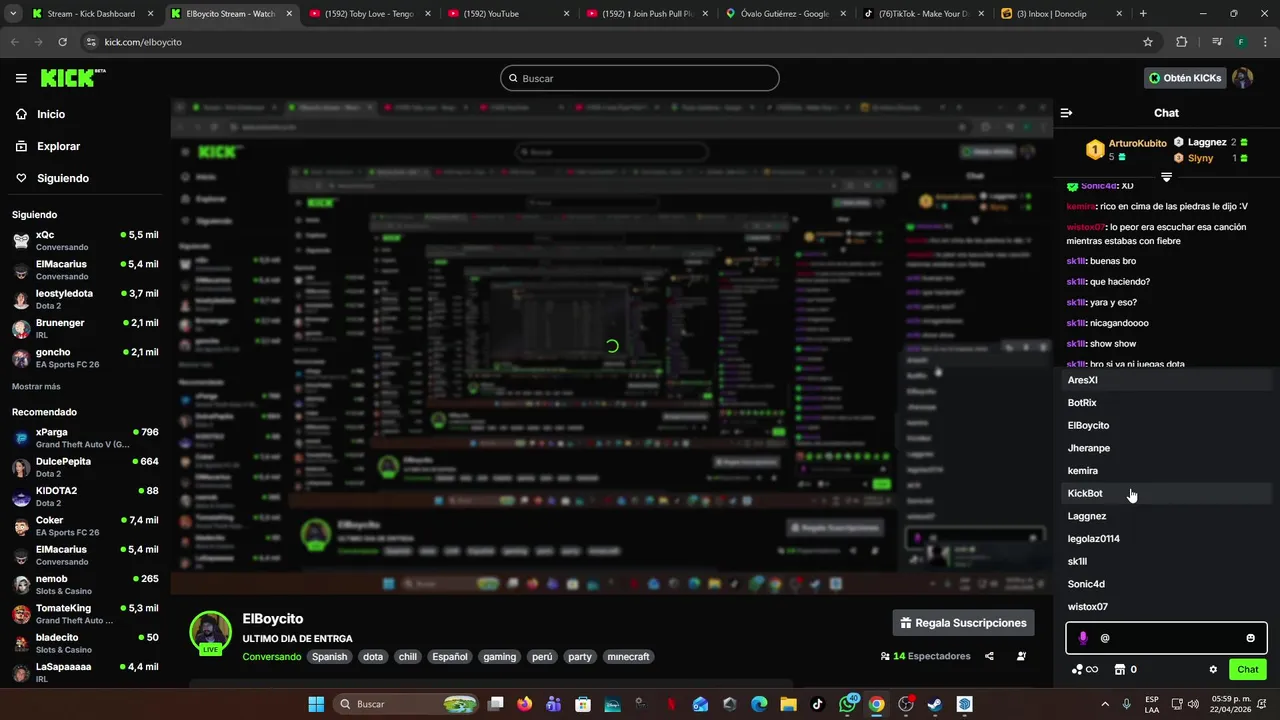Open xQc channel in following list
This screenshot has width=1280, height=720.
point(85,240)
